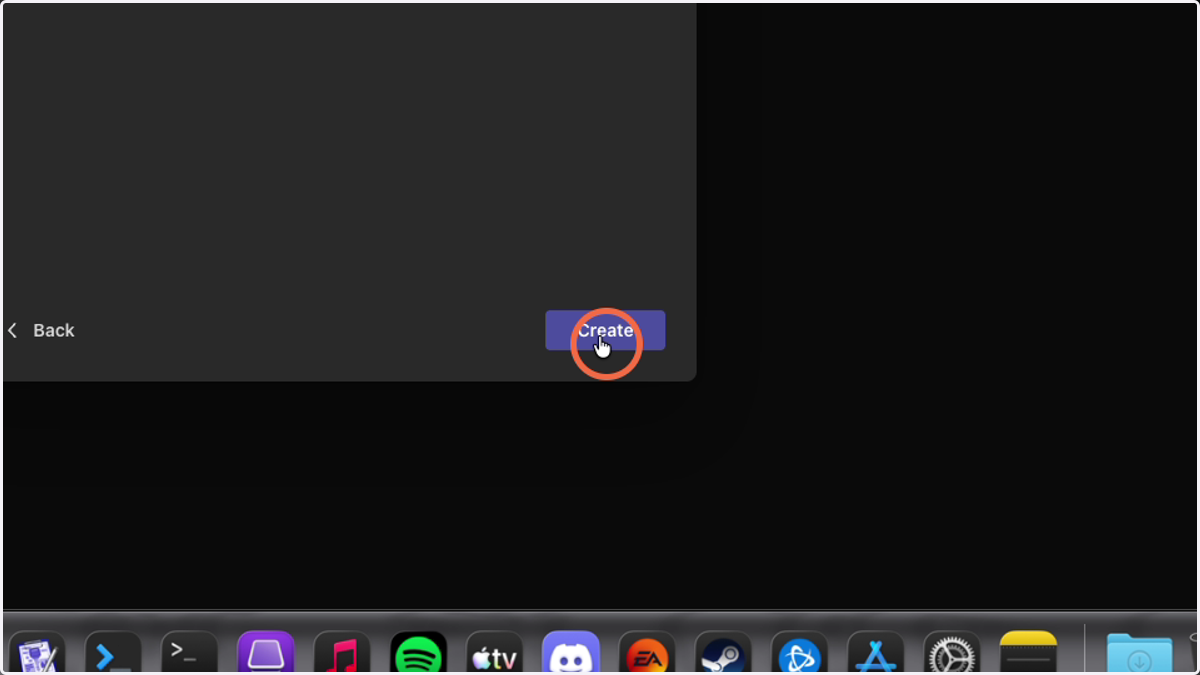This screenshot has height=675, width=1200.
Task: Open the Downloads folder in dock
Action: click(x=1139, y=653)
